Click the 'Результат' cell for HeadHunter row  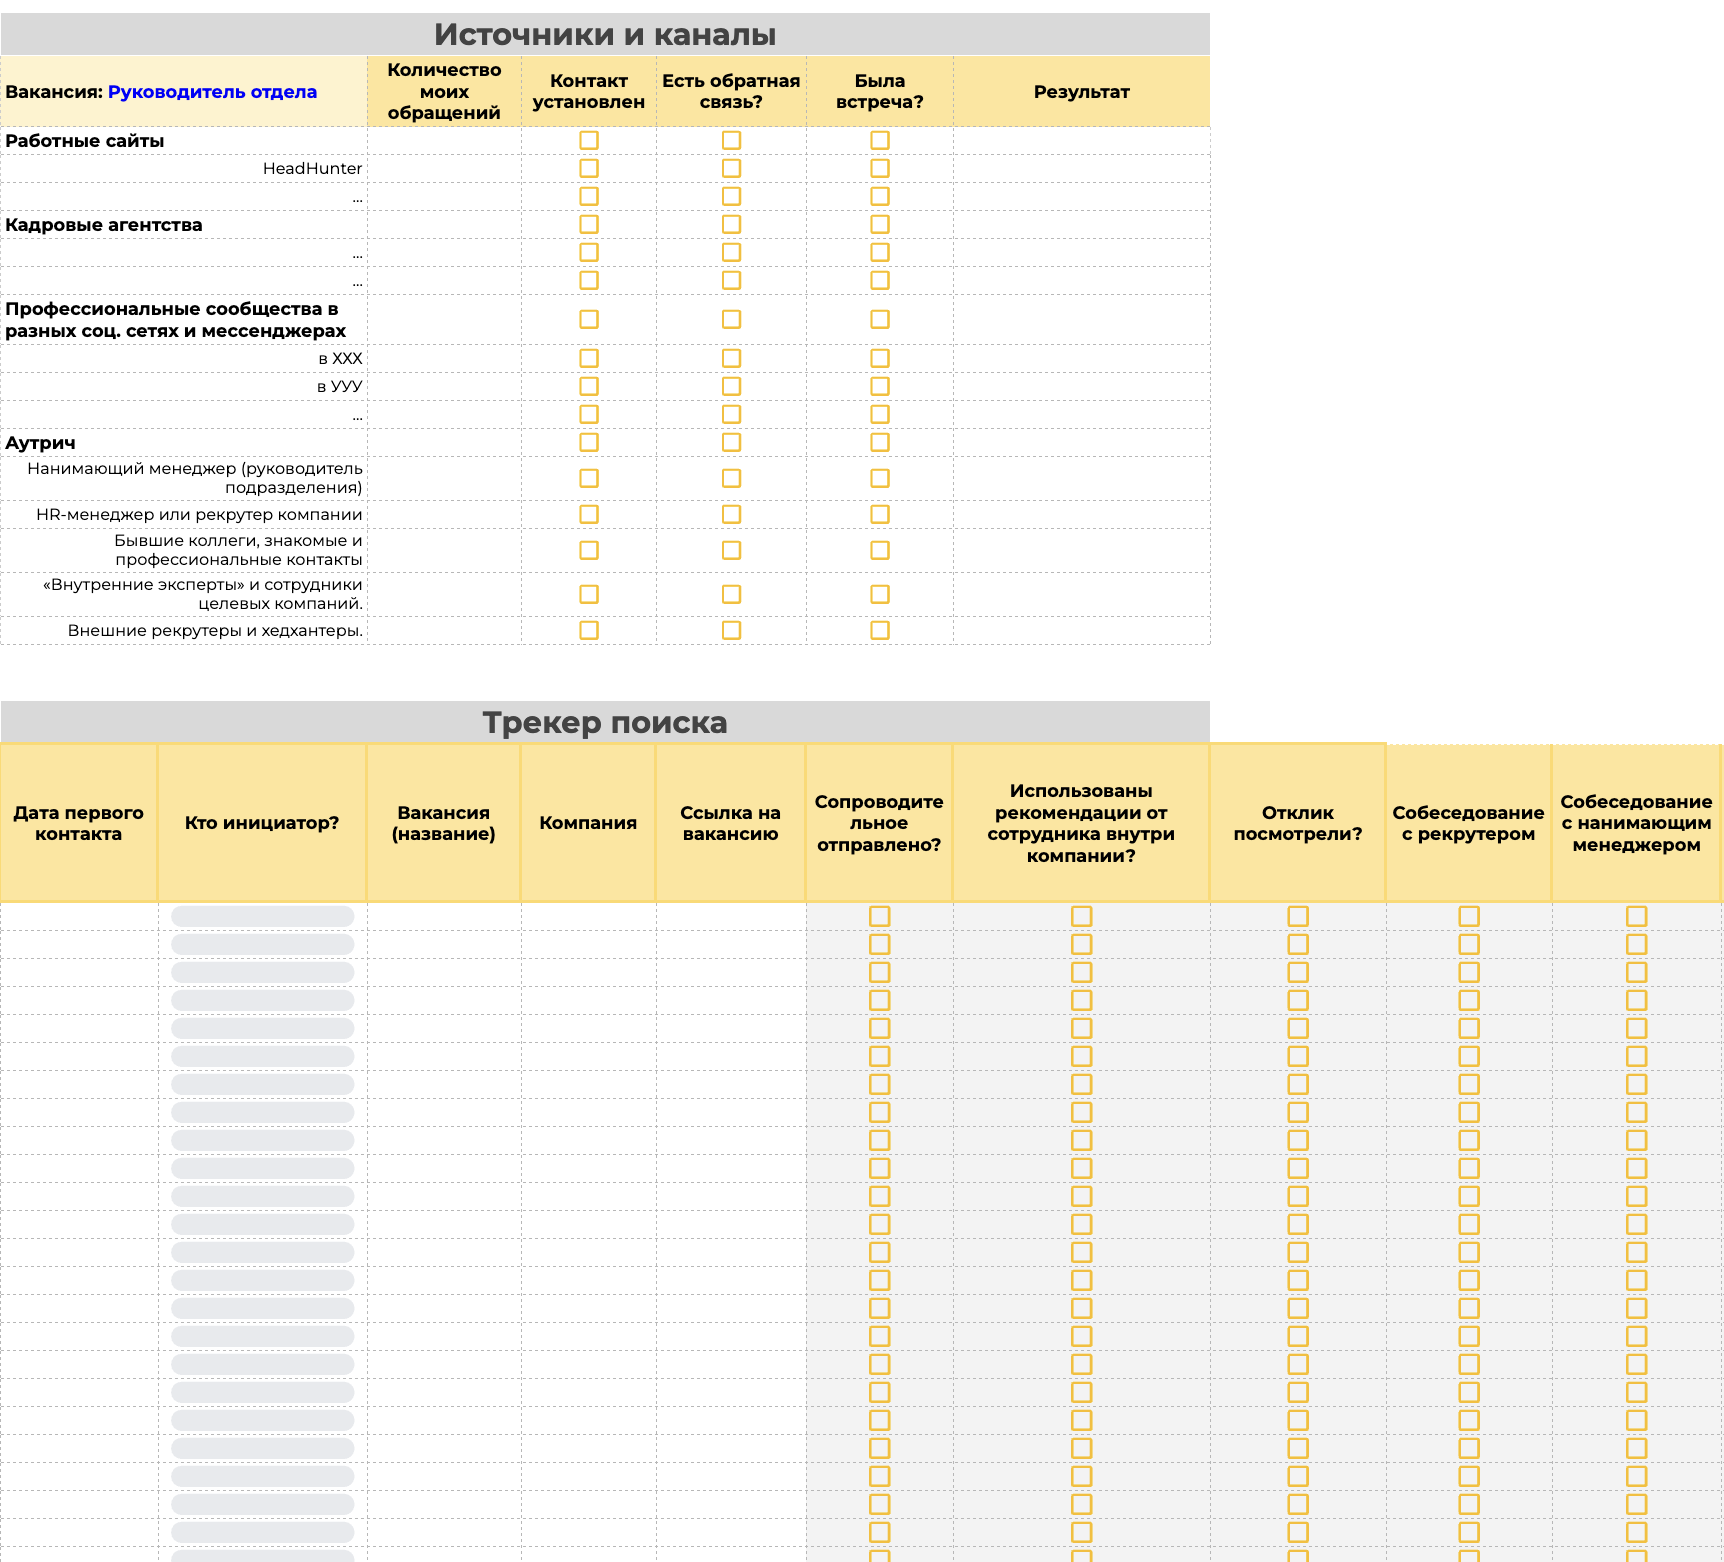coord(1081,168)
